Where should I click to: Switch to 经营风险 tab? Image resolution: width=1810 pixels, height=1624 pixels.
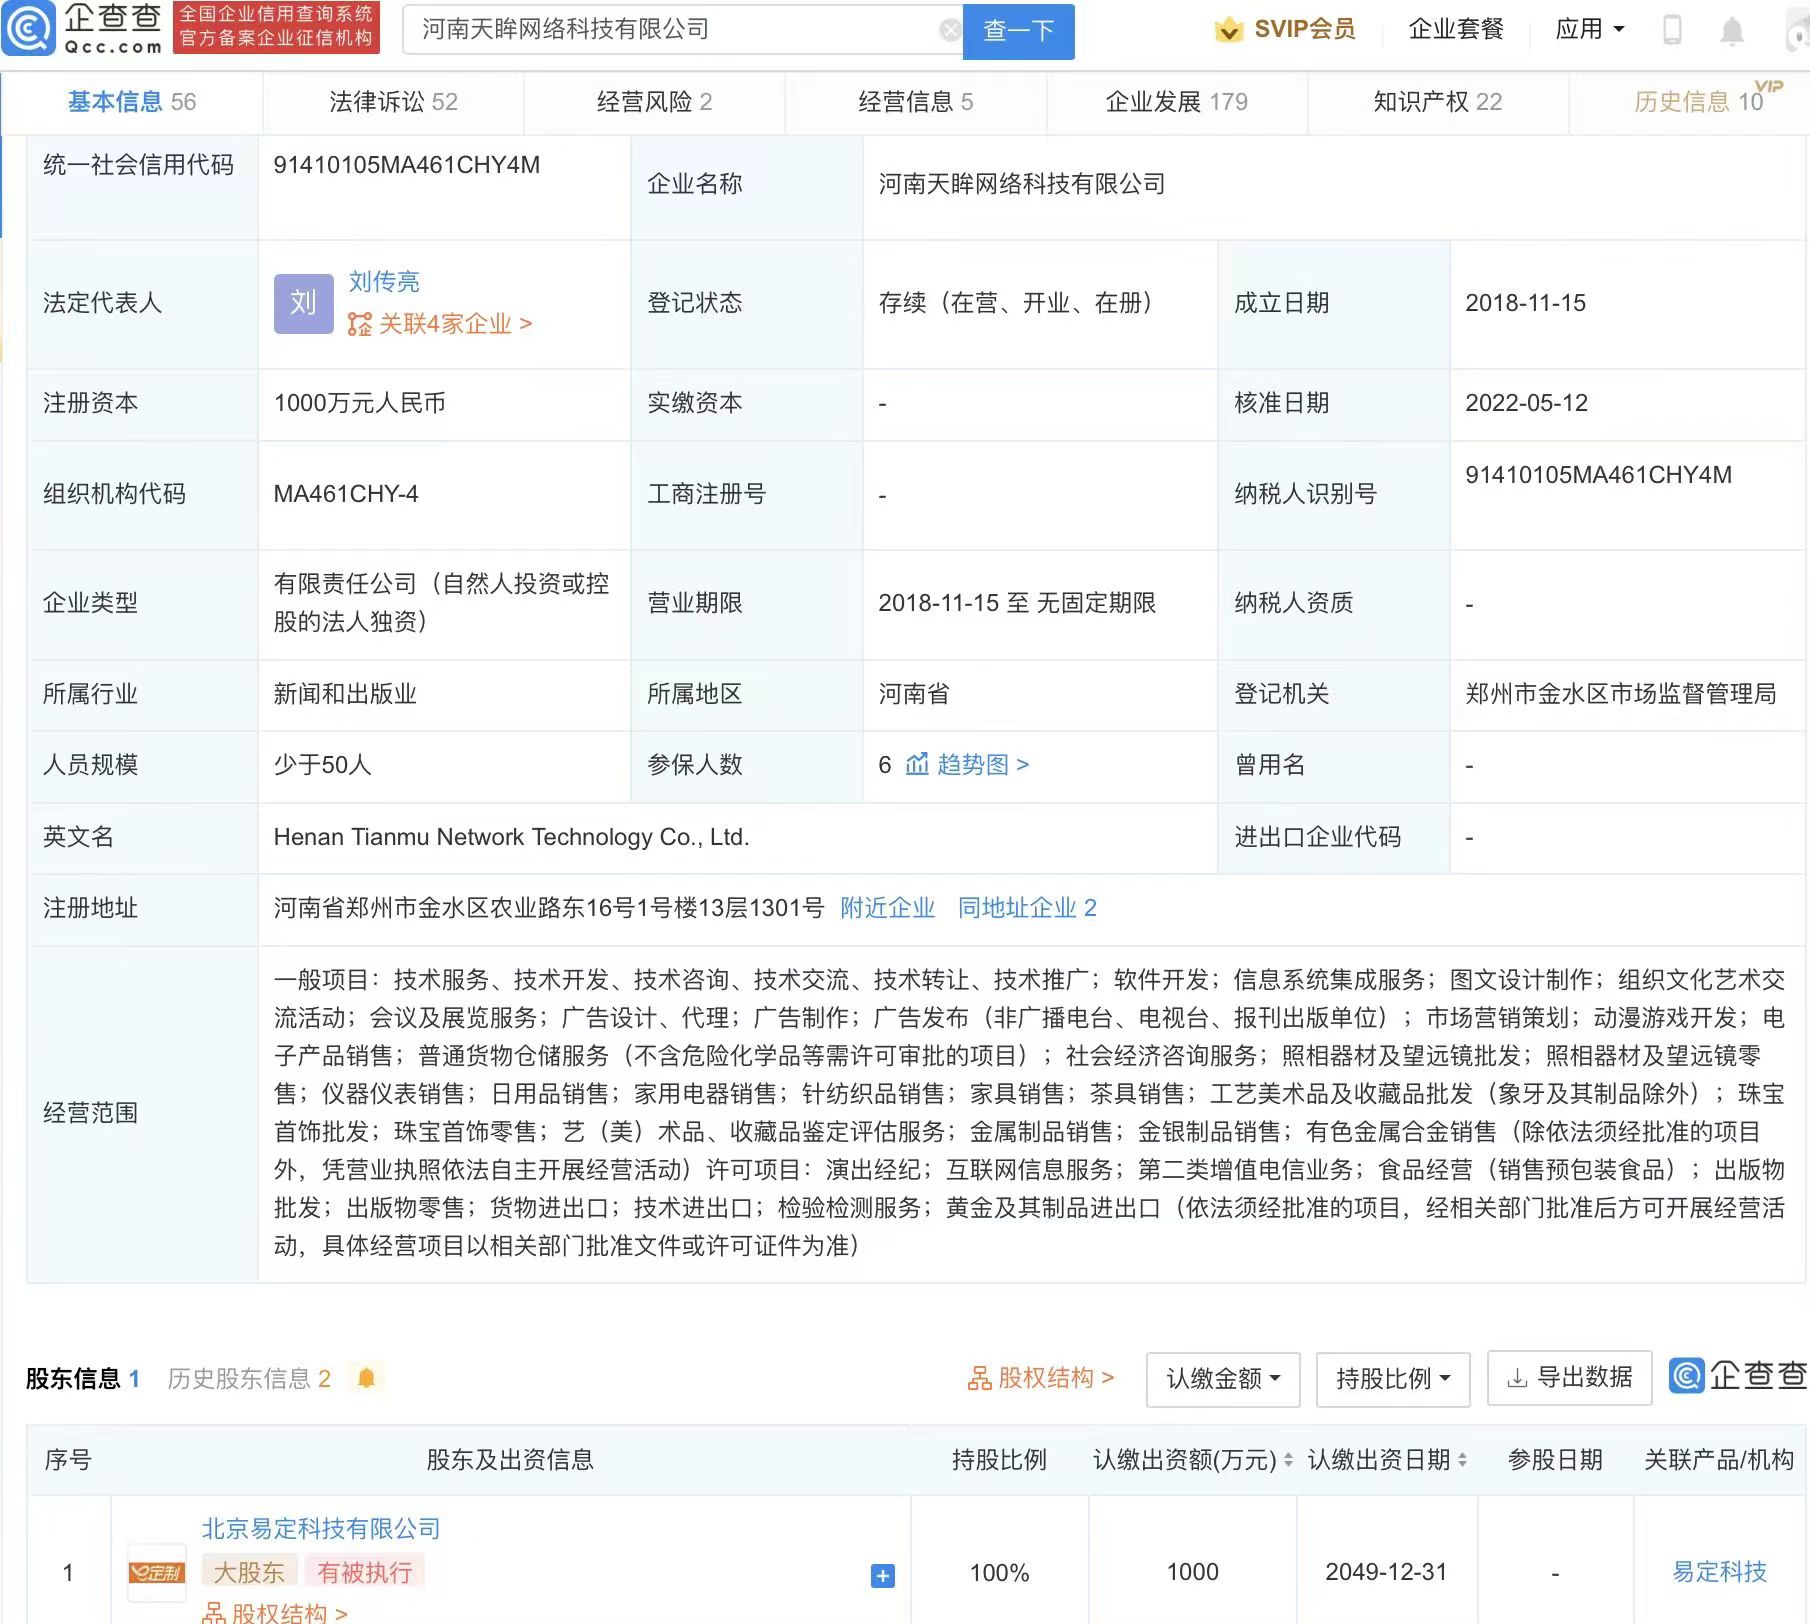654,102
